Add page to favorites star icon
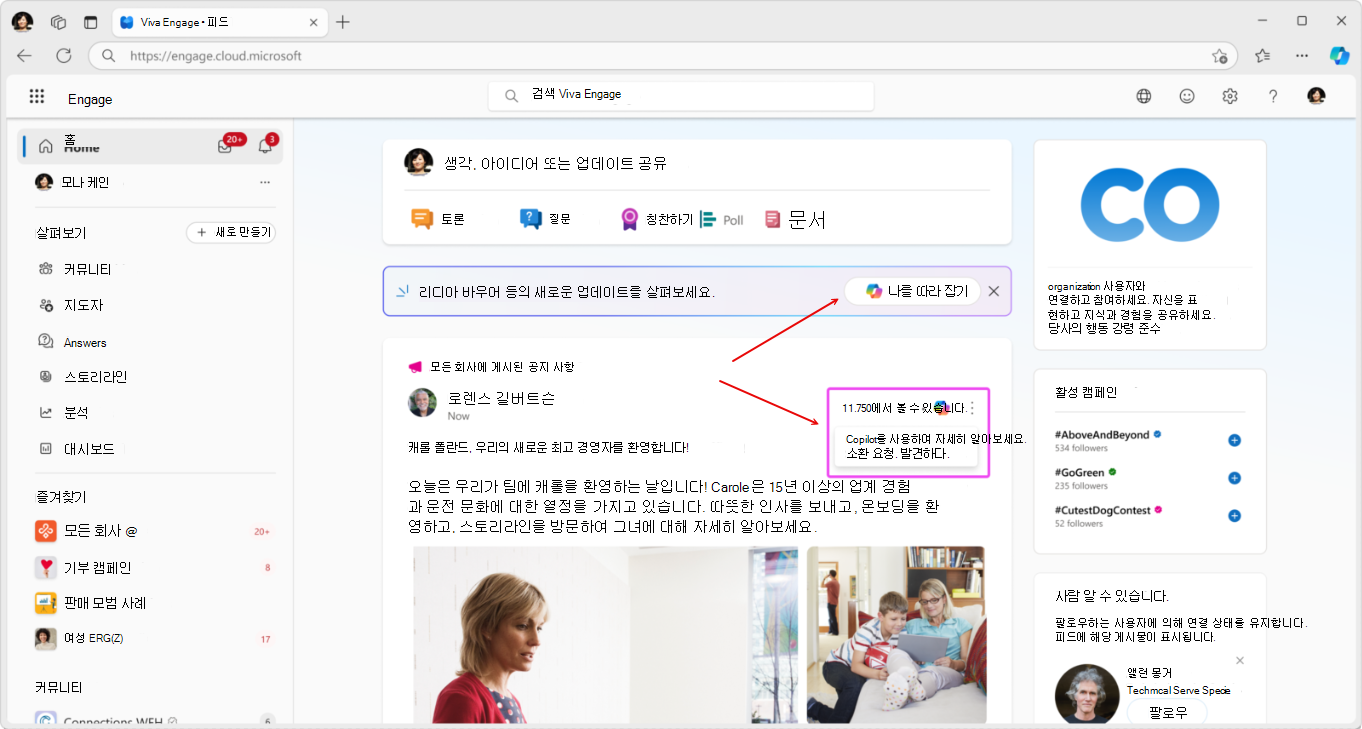 click(x=1219, y=56)
